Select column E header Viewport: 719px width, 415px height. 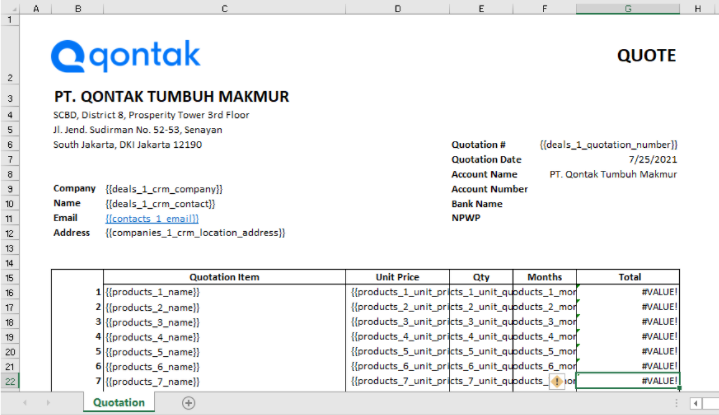click(481, 8)
